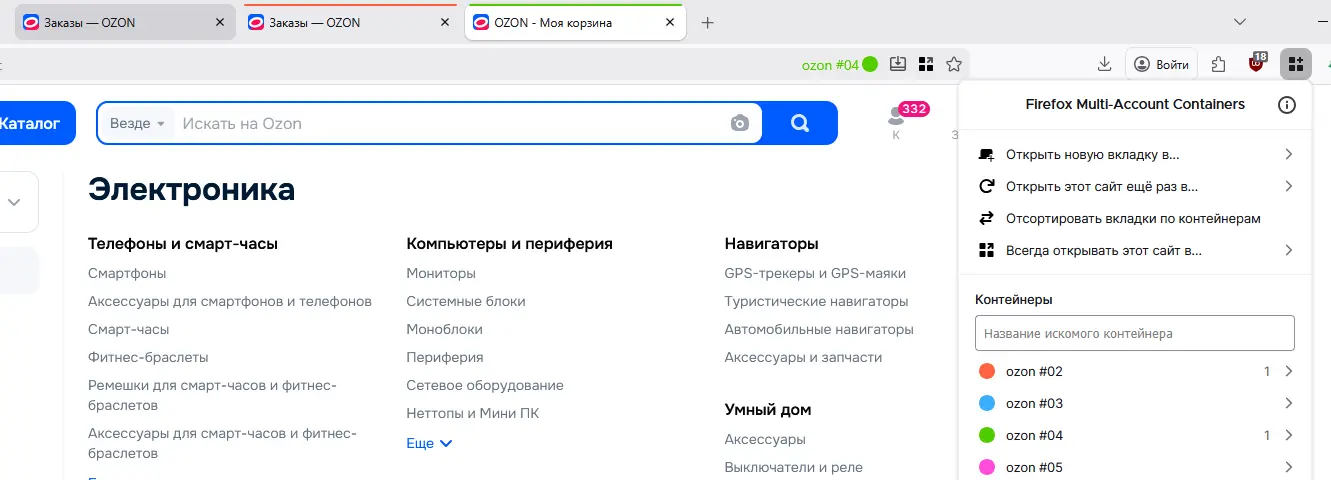Image resolution: width=1331 pixels, height=480 pixels.
Task: Open the Периферия link
Action: click(x=445, y=357)
